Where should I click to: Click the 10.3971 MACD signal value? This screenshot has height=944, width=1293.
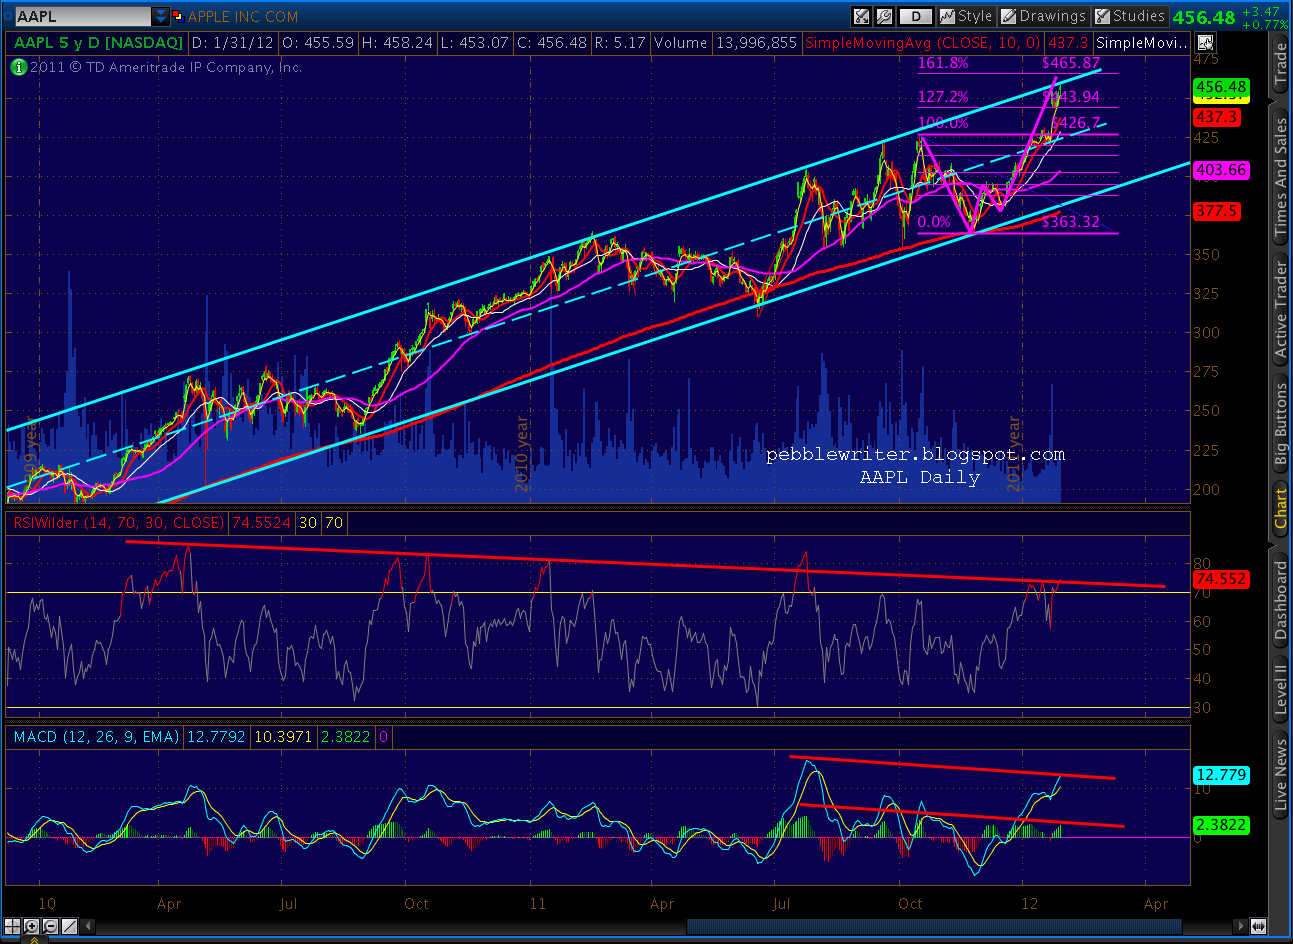coord(283,737)
